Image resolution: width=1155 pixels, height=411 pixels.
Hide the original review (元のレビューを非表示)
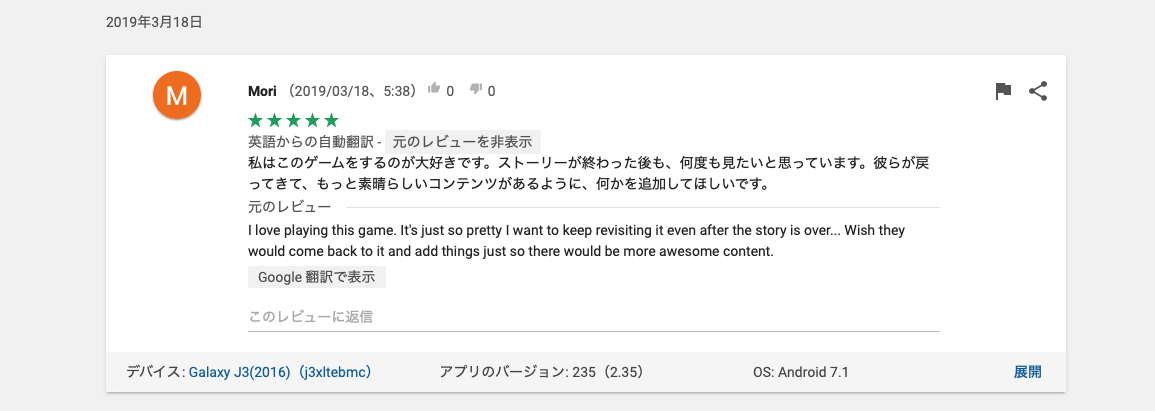[x=463, y=142]
